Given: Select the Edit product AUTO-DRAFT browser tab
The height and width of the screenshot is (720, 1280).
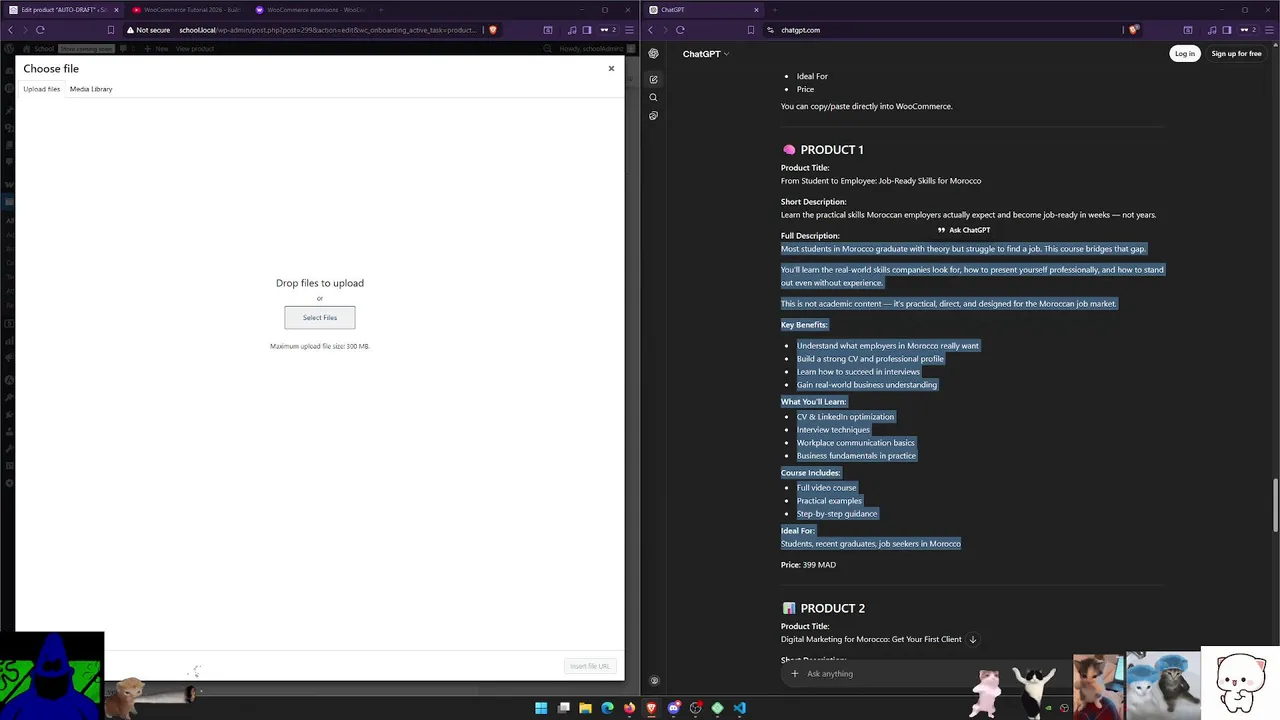Looking at the screenshot, I should [64, 10].
